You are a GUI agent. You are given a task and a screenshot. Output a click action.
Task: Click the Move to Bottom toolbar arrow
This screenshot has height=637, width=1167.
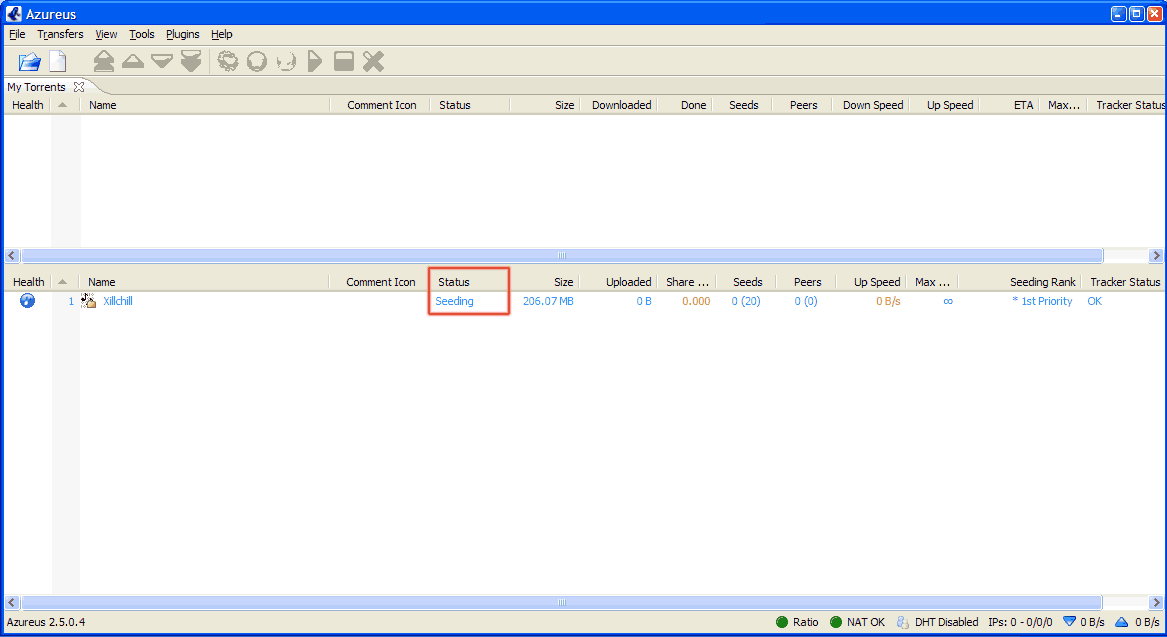click(191, 62)
